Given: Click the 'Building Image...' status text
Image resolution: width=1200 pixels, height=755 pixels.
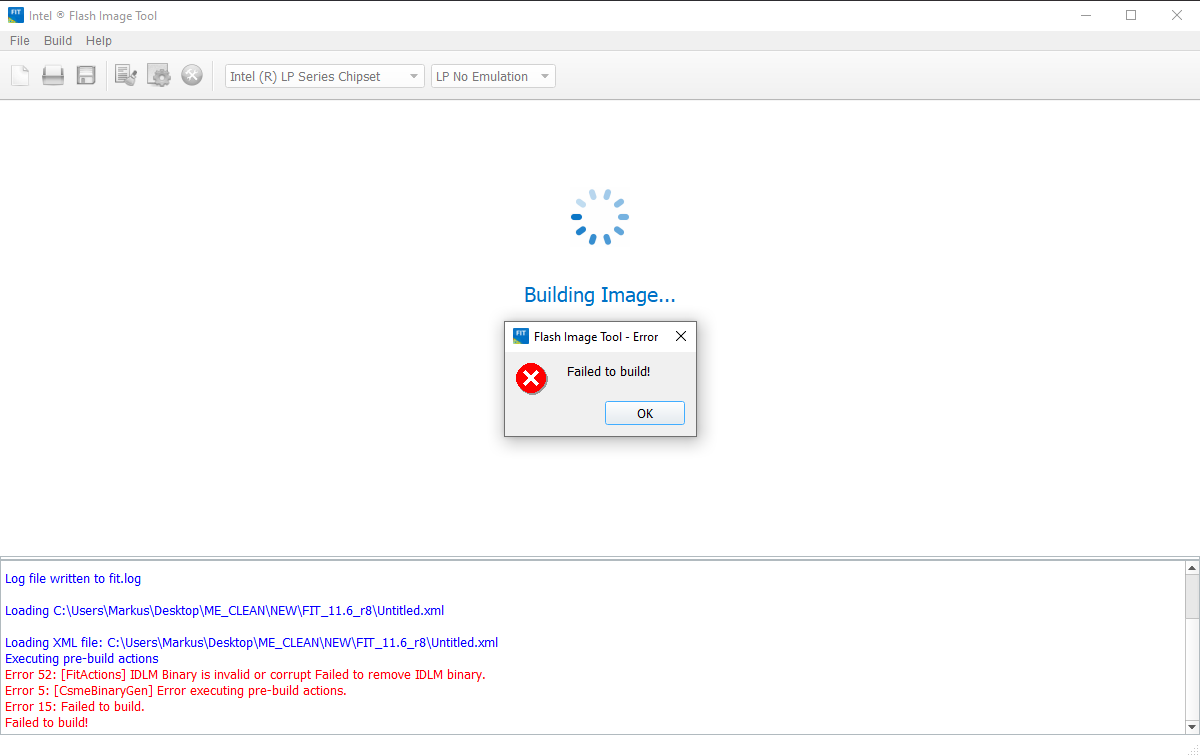Looking at the screenshot, I should coord(600,295).
